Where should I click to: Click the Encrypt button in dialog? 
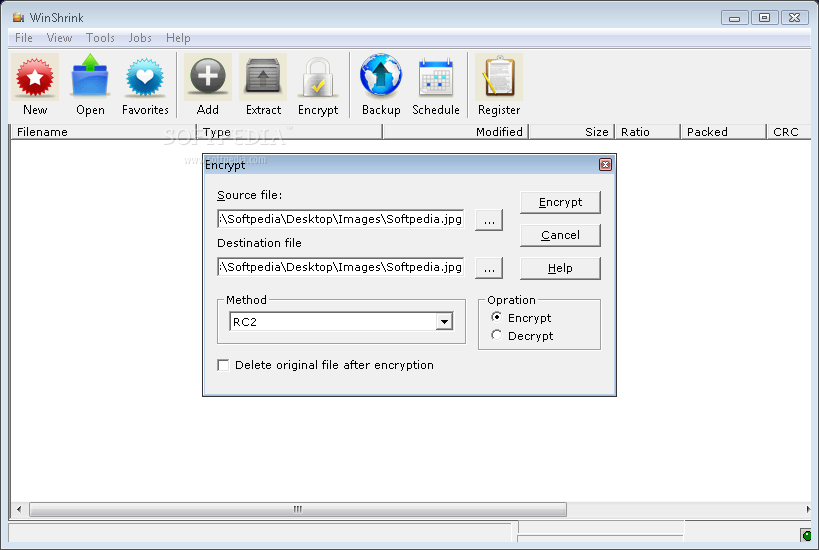pos(560,202)
